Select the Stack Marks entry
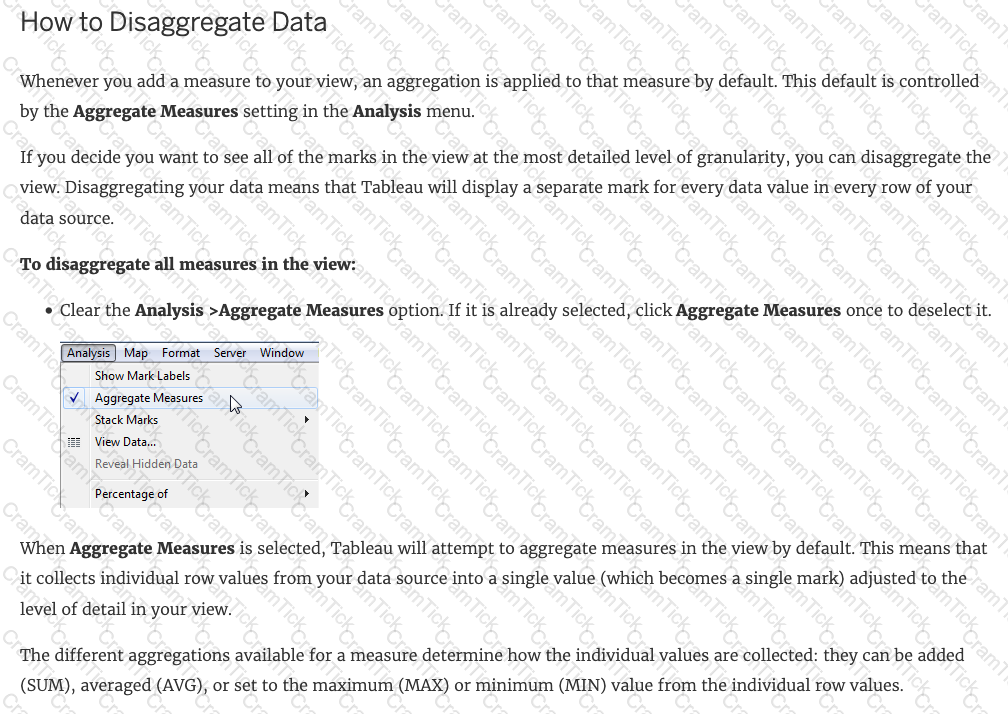 coord(126,420)
